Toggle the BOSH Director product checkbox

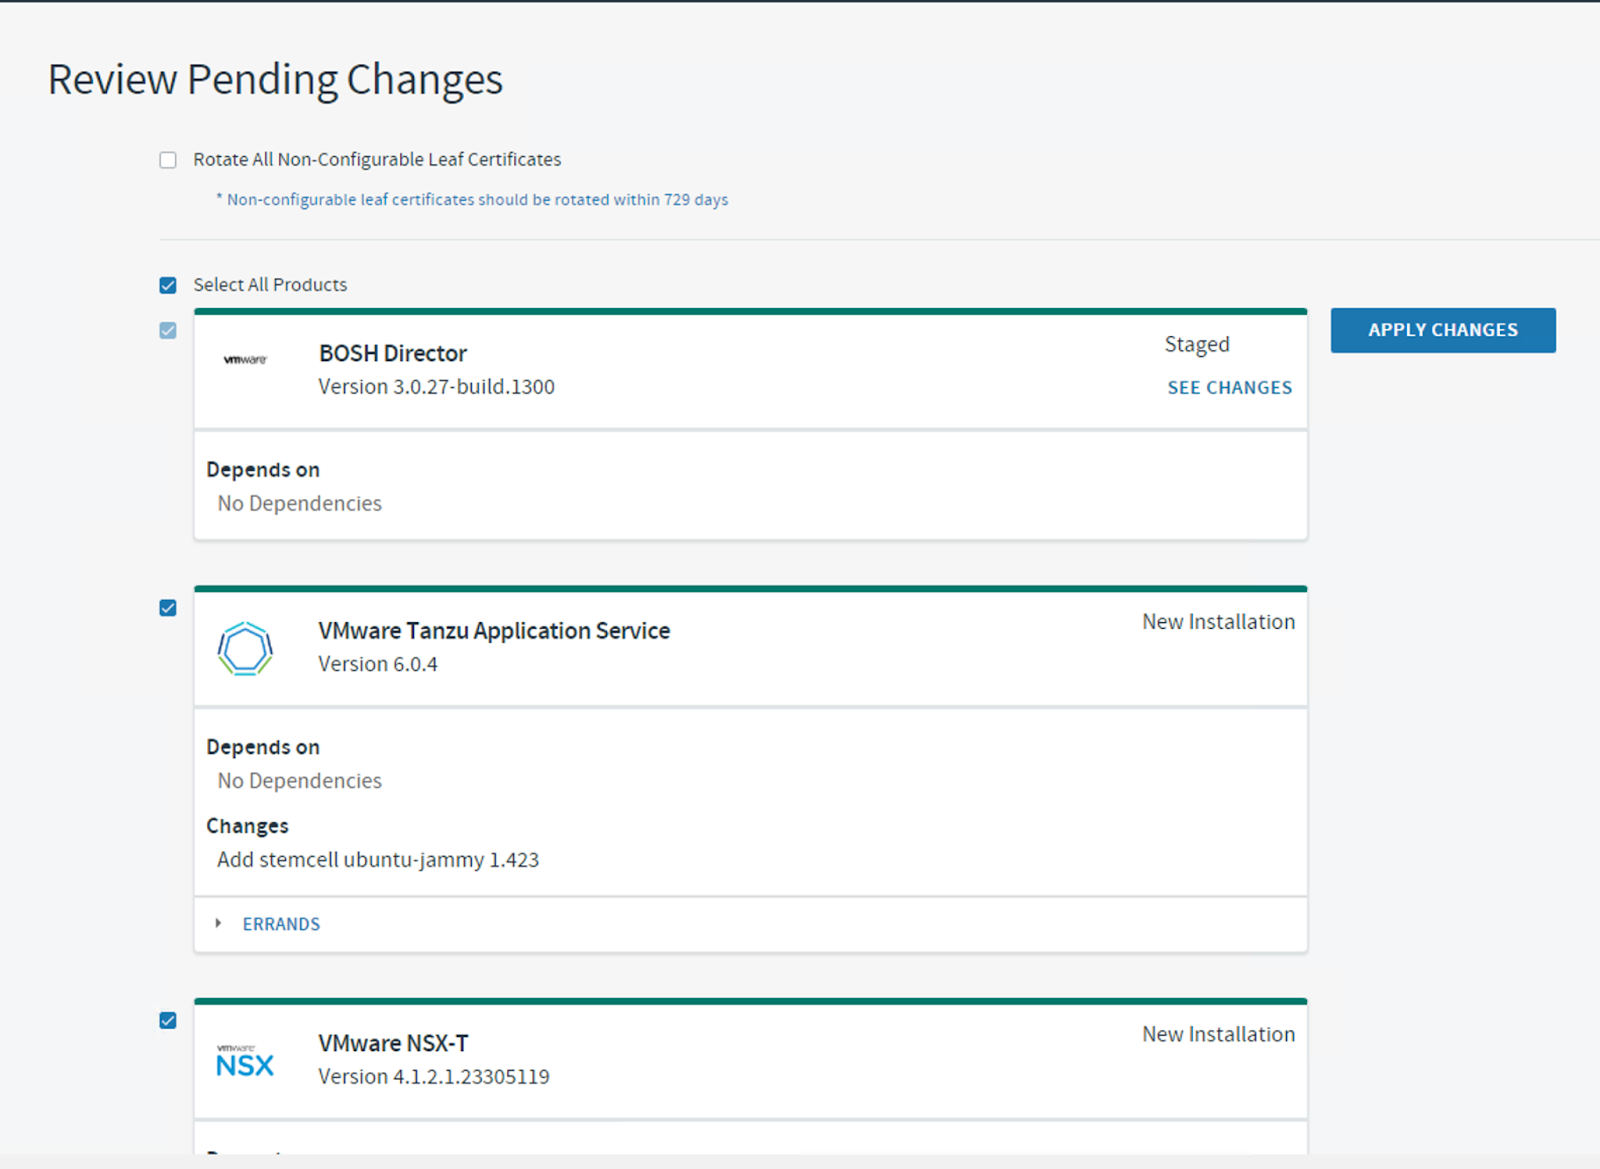168,330
